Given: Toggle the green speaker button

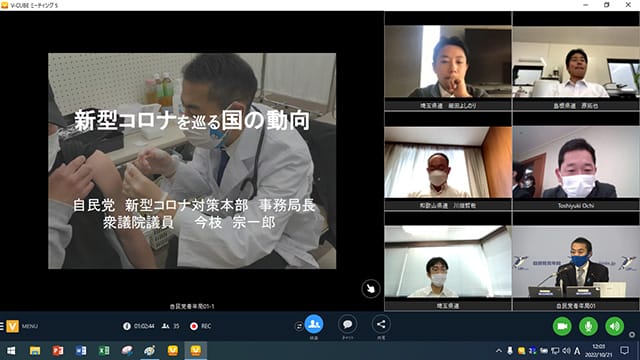Looking at the screenshot, I should (615, 326).
